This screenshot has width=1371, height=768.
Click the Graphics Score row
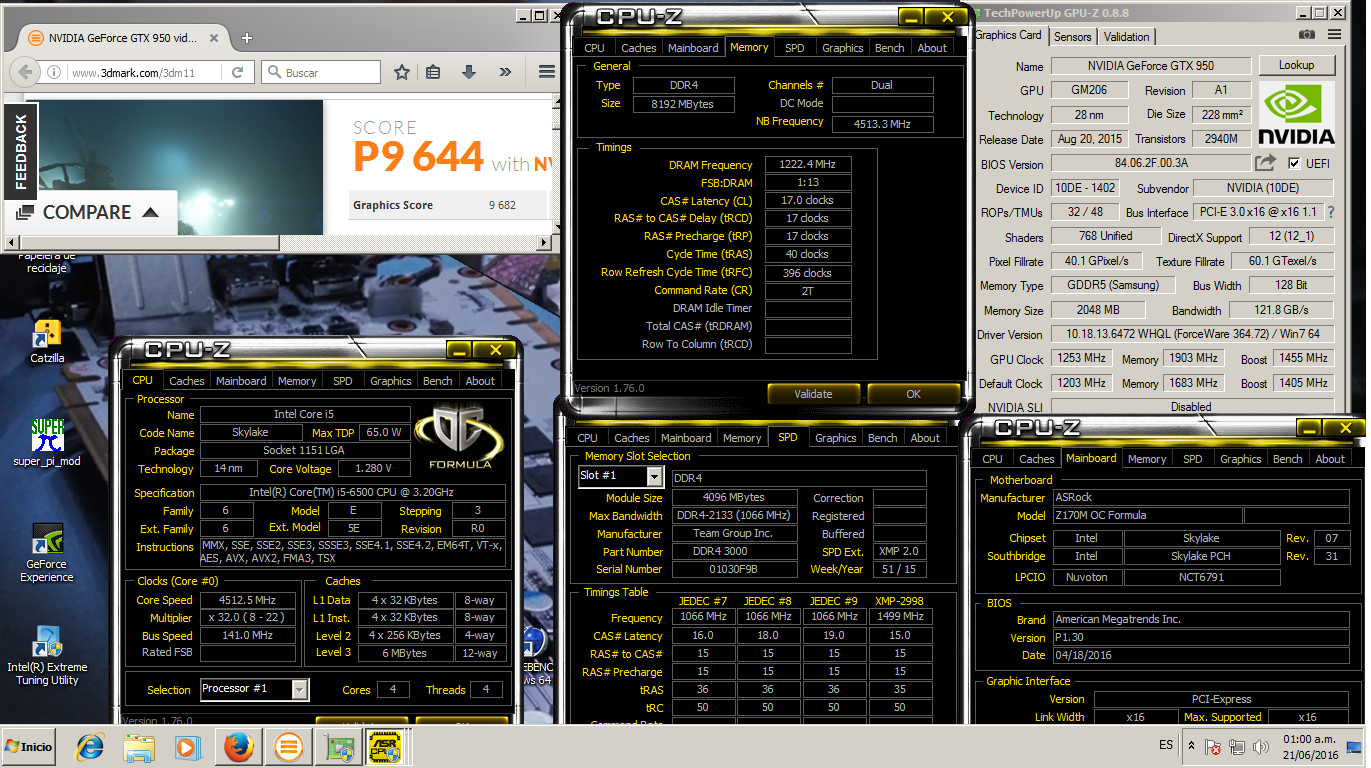coord(449,205)
